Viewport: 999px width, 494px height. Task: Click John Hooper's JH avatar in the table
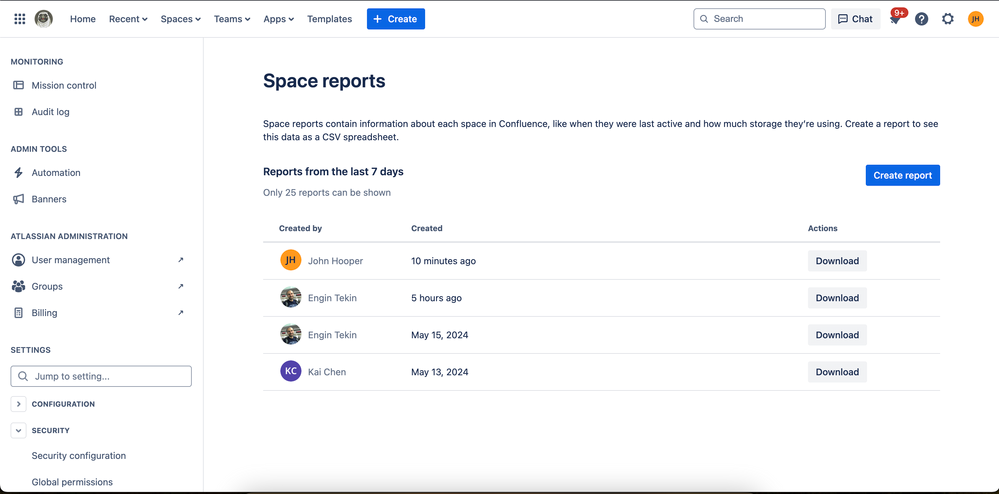pyautogui.click(x=291, y=260)
